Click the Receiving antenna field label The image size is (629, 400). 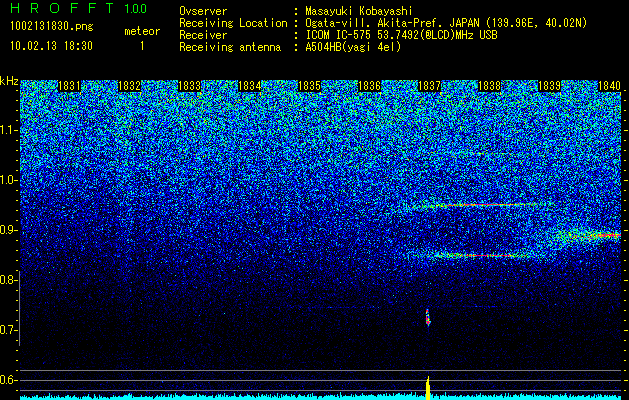[230, 47]
